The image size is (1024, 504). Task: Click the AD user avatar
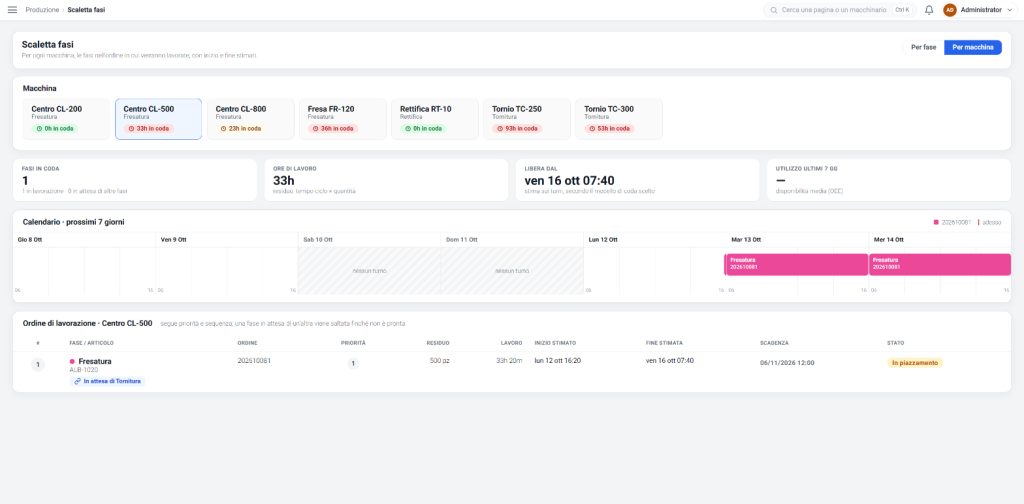(950, 10)
